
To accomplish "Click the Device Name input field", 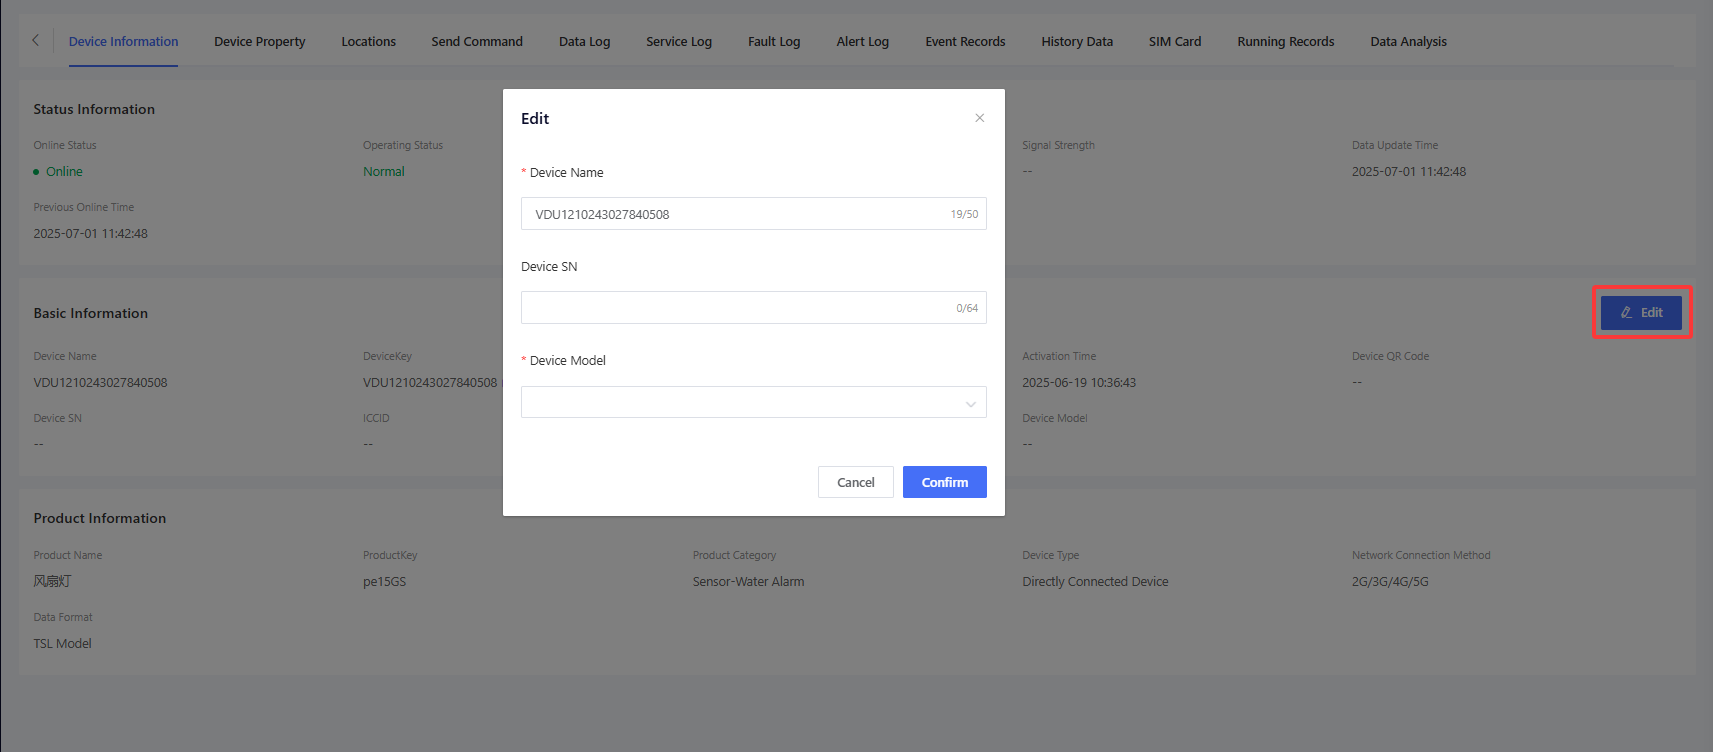I will (x=735, y=214).
